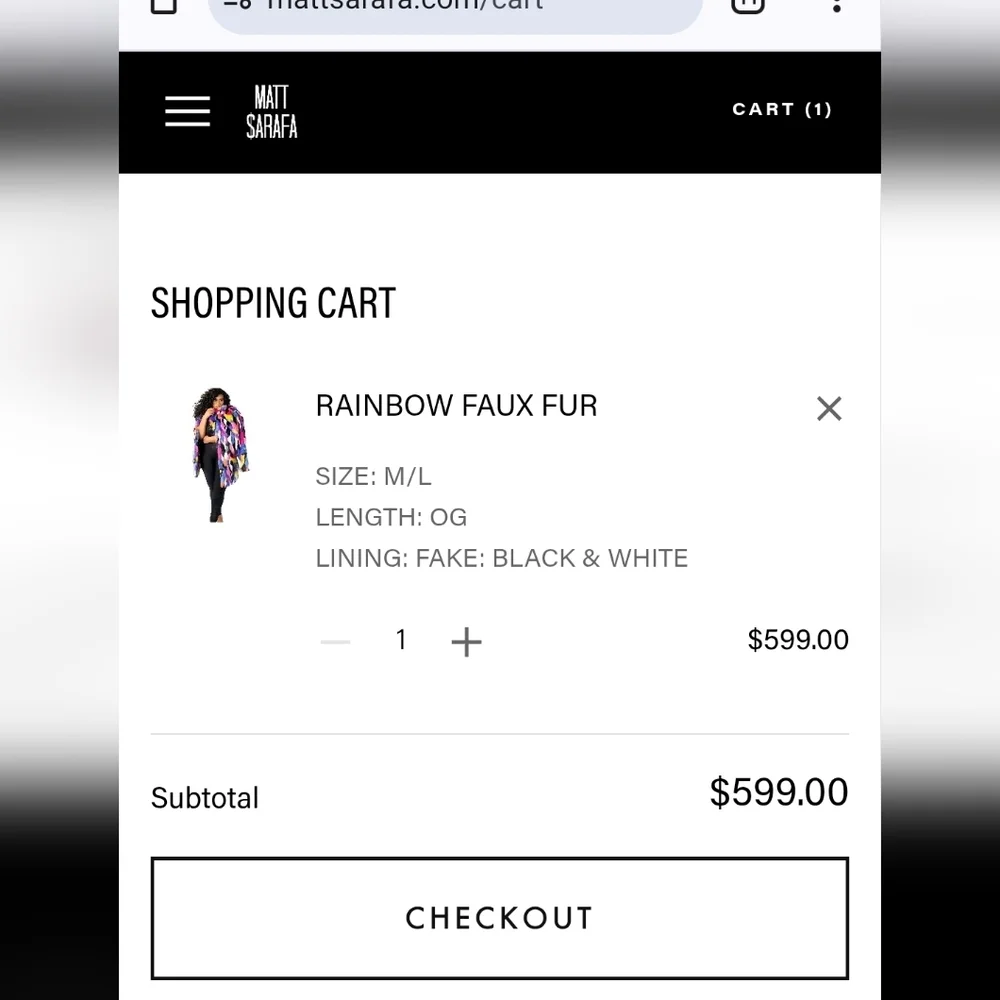The image size is (1000, 1000).
Task: Click the Matt Sarafa logo
Action: pos(271,111)
